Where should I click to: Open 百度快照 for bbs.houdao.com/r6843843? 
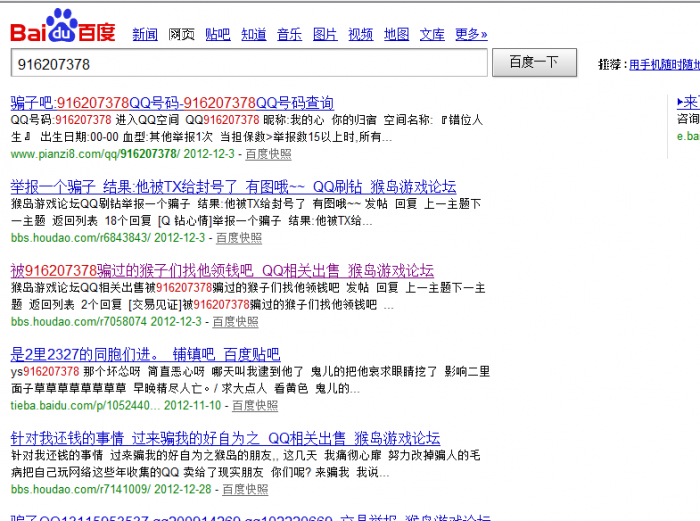click(239, 238)
